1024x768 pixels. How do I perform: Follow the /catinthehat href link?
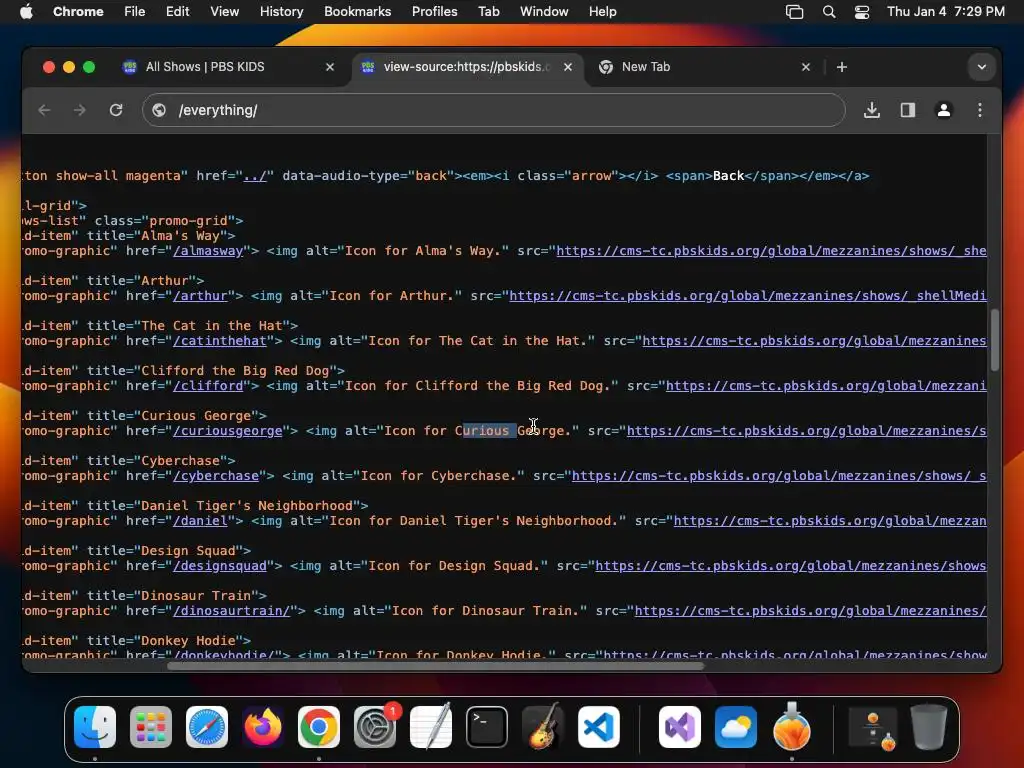[x=220, y=342]
